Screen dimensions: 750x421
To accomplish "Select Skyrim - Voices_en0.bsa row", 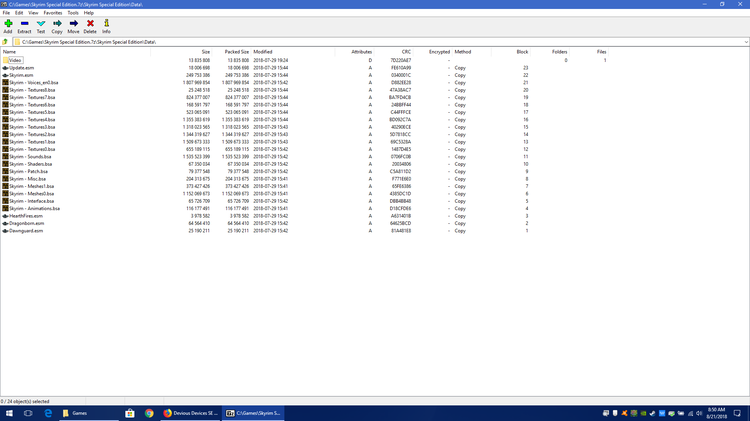I will (x=33, y=83).
